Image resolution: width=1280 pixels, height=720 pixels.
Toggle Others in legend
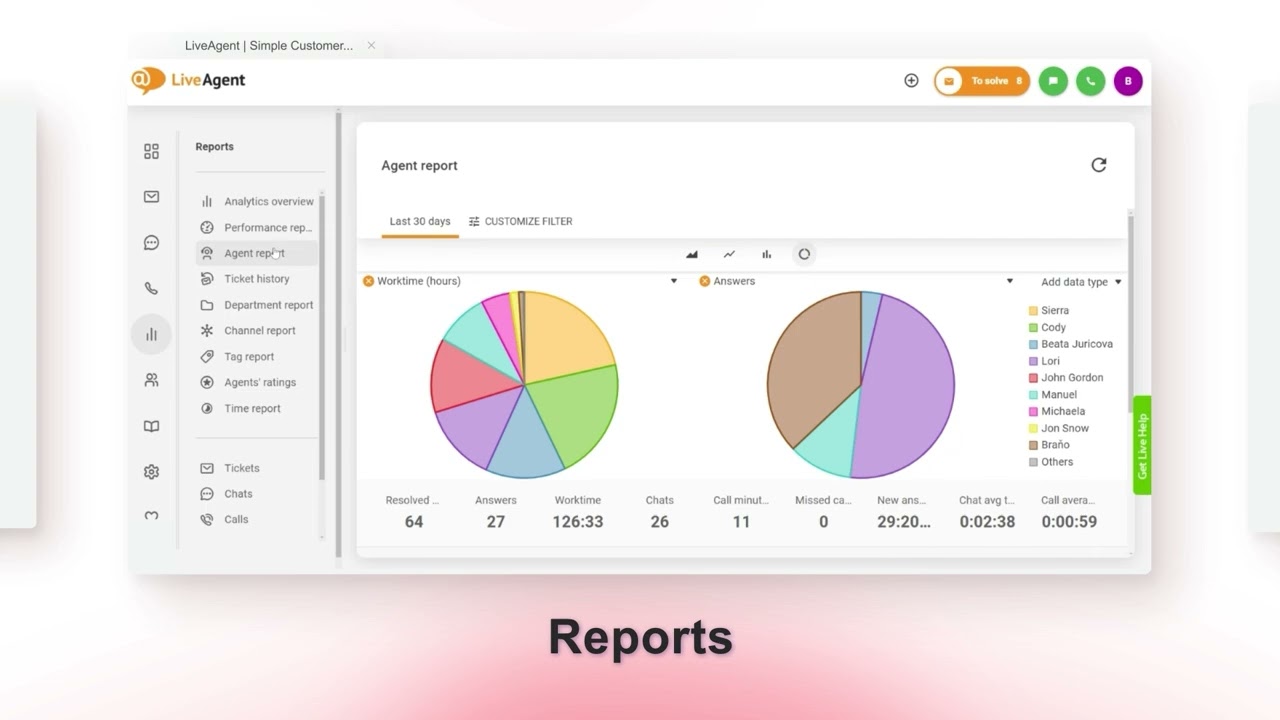[1051, 462]
